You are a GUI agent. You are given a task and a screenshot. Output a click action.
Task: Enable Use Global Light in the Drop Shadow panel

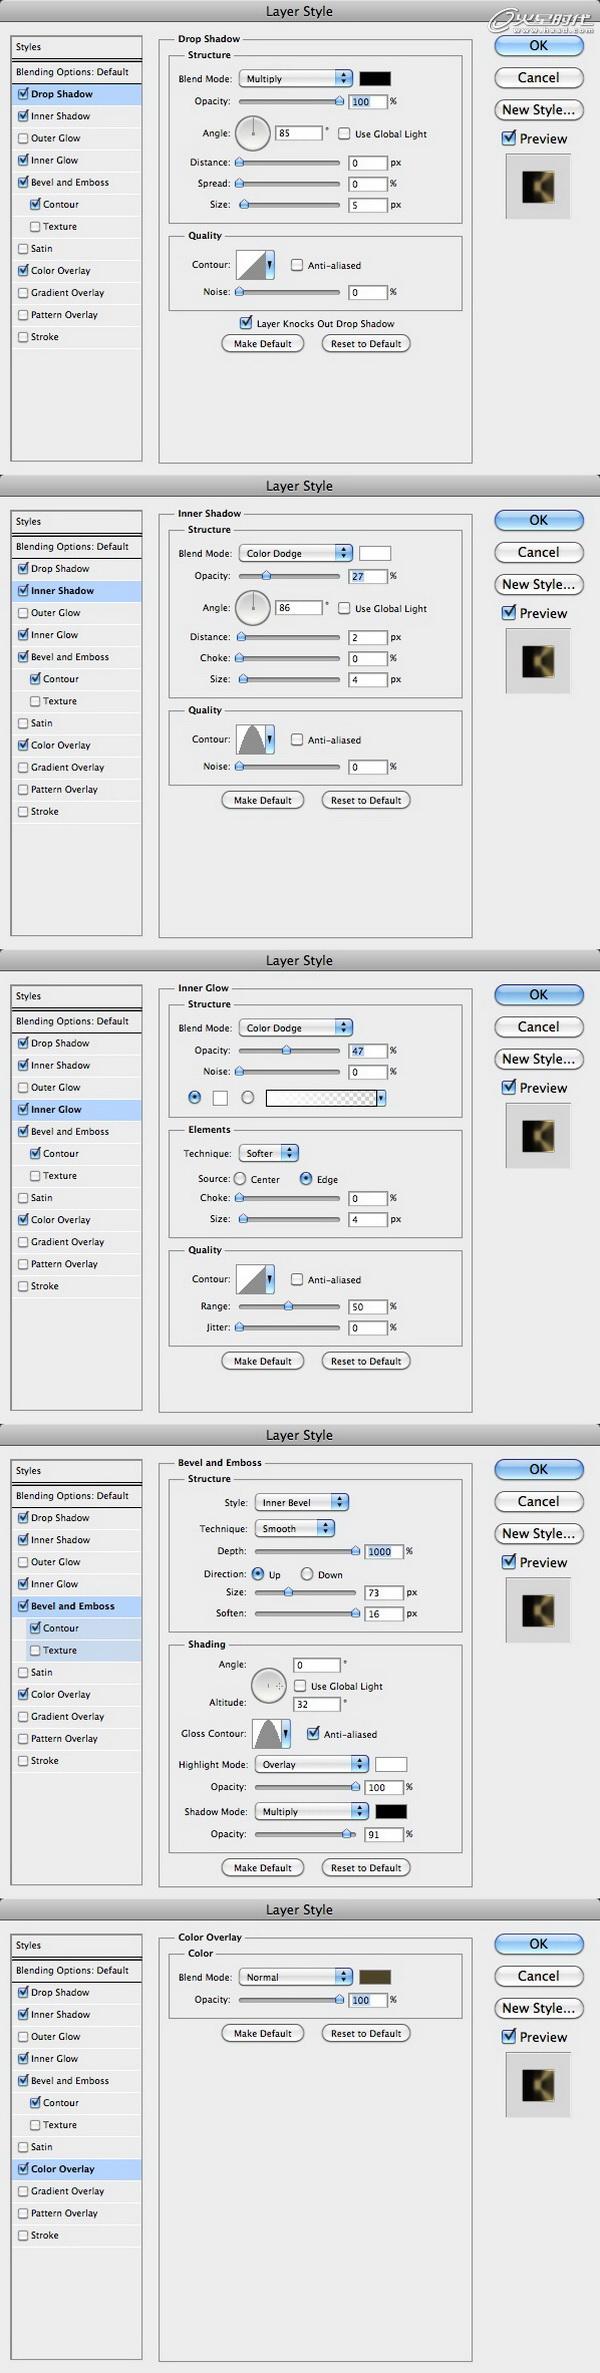click(x=344, y=134)
